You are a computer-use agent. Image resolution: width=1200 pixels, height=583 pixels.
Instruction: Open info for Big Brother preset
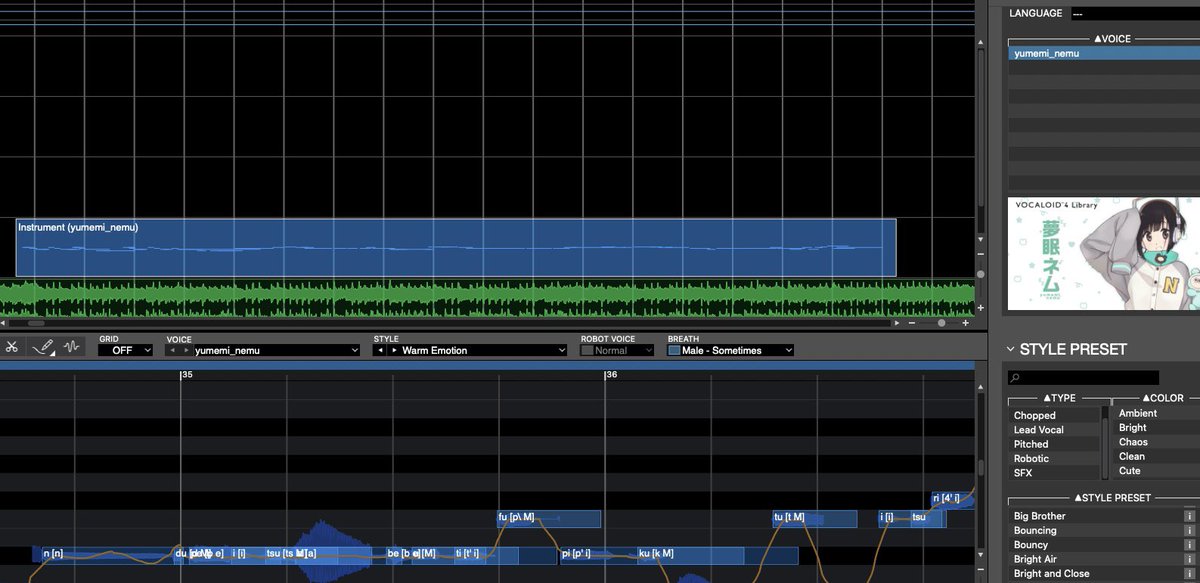coord(1190,516)
